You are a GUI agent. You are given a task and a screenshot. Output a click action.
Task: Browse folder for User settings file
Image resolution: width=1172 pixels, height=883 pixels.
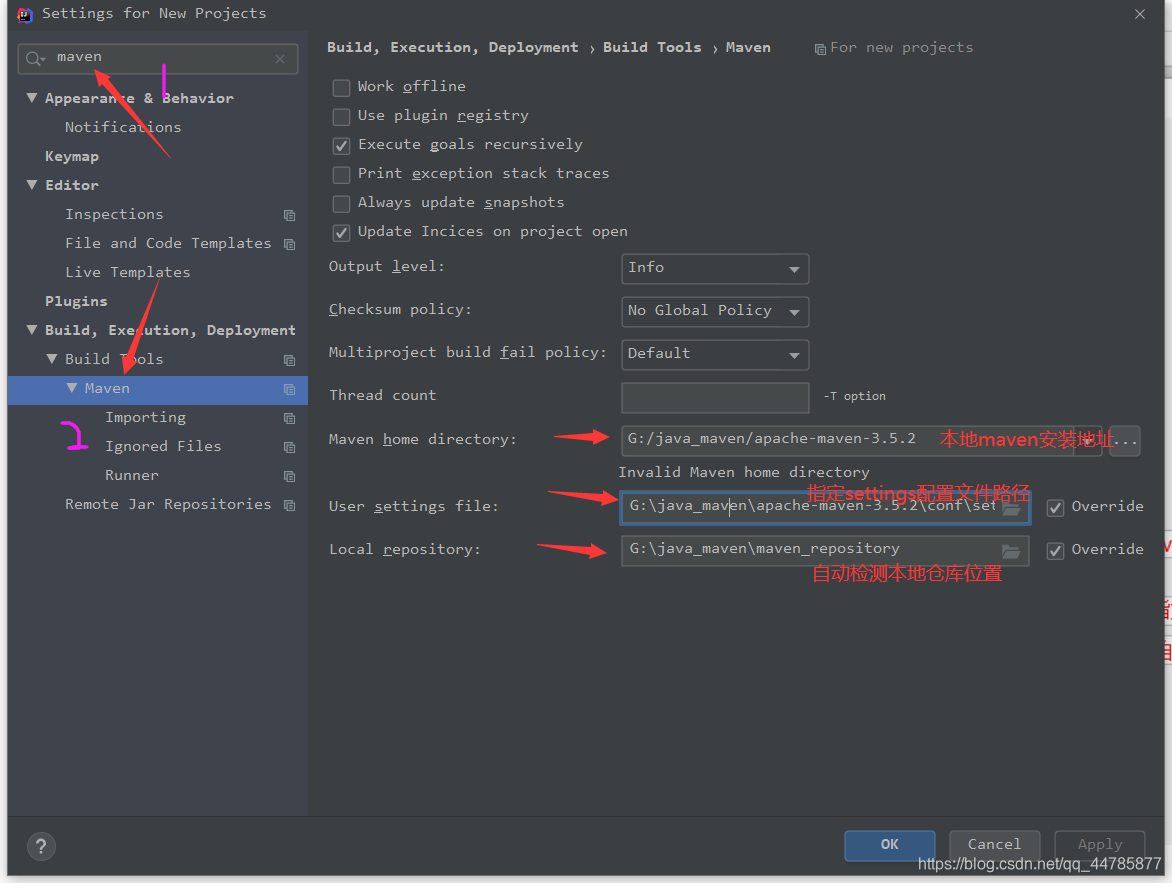(x=1011, y=508)
